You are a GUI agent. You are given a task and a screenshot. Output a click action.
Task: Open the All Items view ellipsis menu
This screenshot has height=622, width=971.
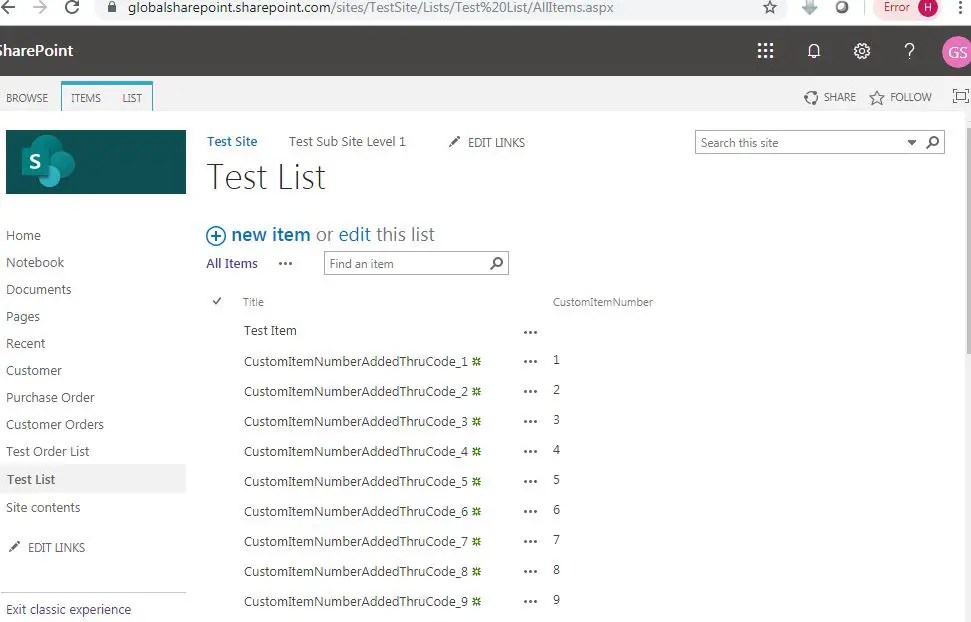[x=285, y=263]
